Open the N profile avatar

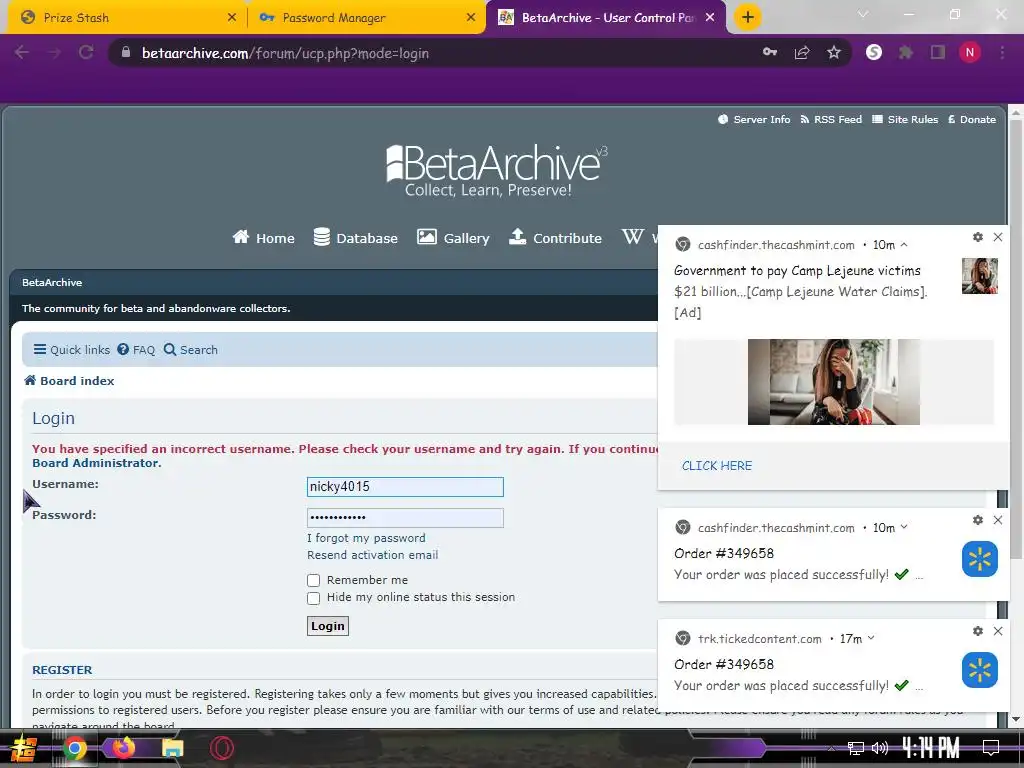970,52
